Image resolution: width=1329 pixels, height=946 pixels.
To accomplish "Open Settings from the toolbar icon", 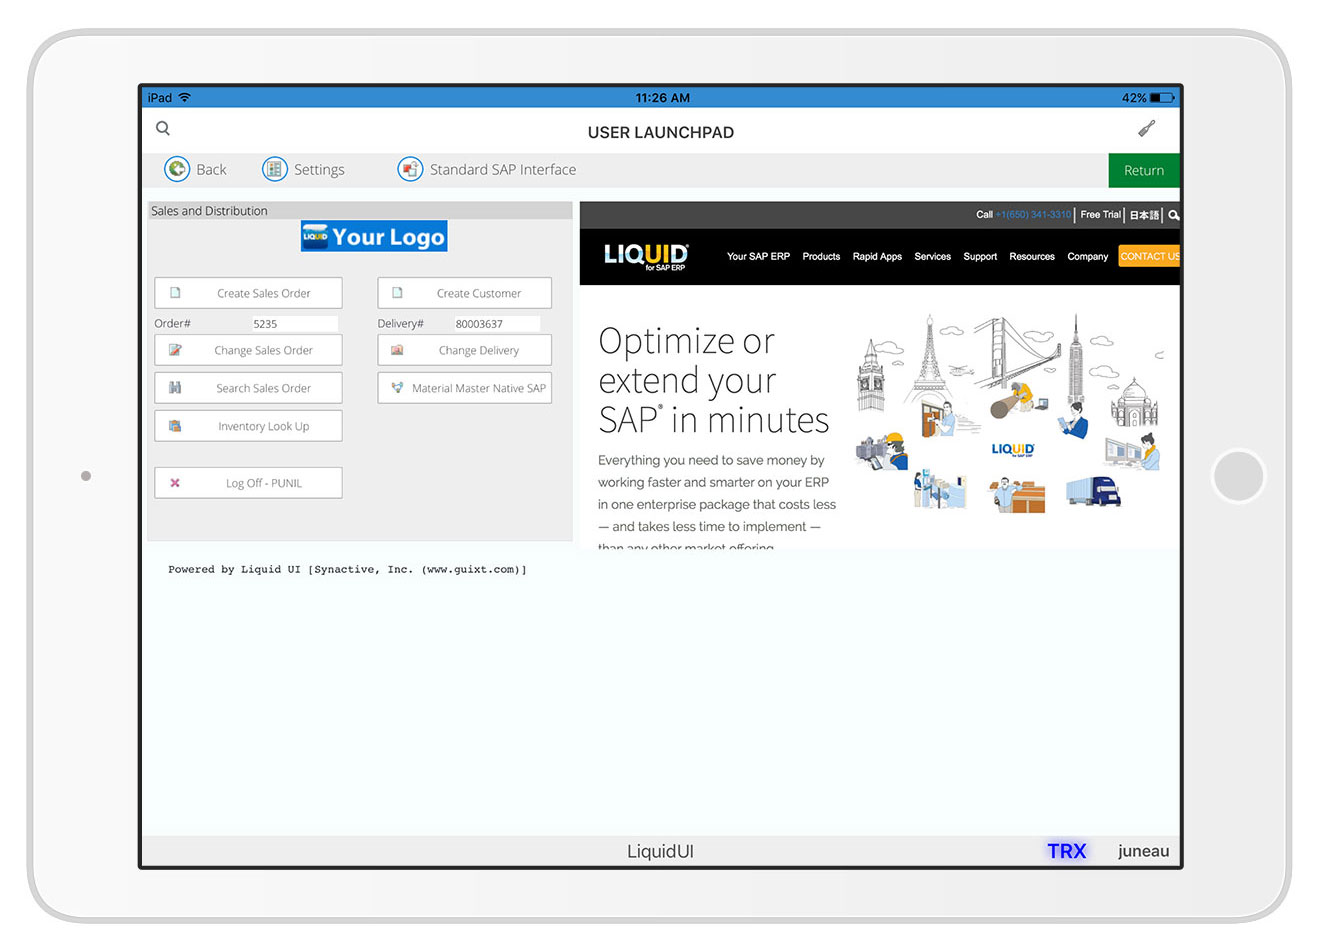I will point(275,170).
